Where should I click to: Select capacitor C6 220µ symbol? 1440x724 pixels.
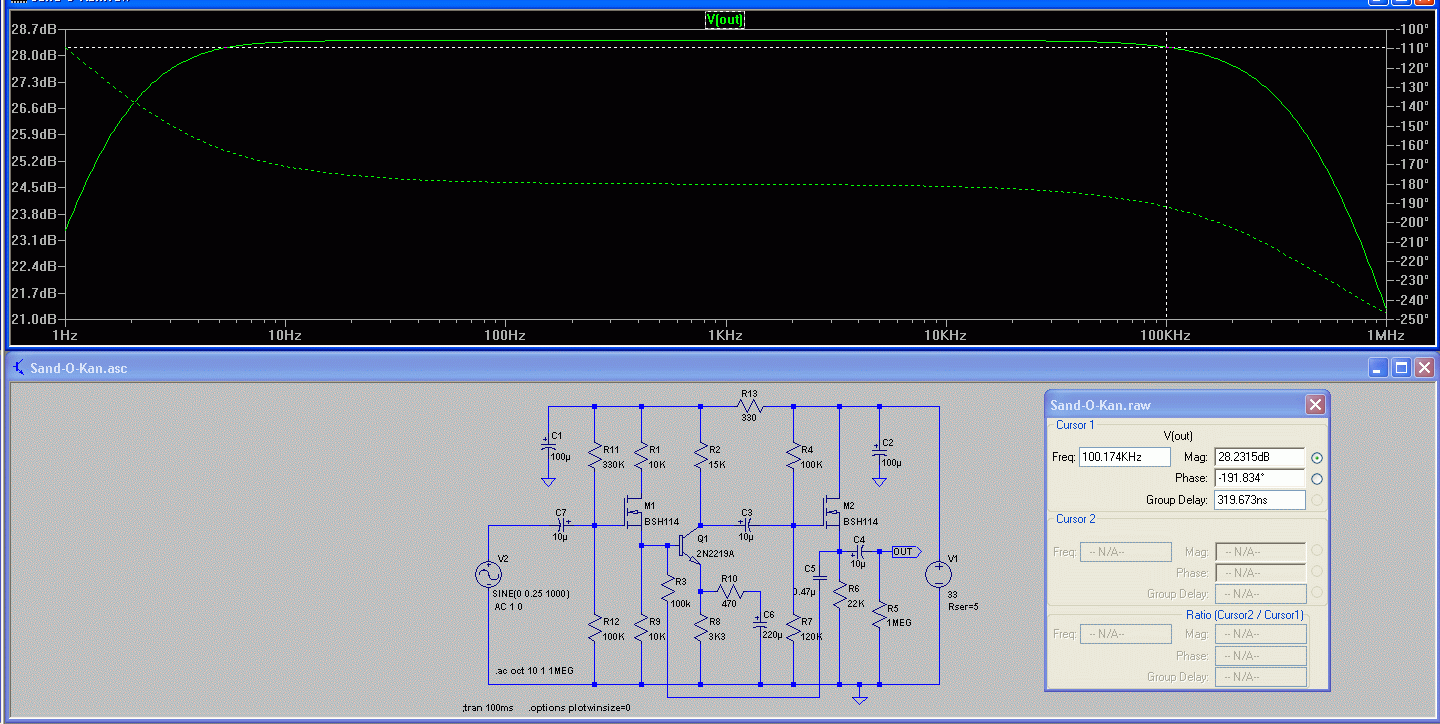pyautogui.click(x=760, y=624)
